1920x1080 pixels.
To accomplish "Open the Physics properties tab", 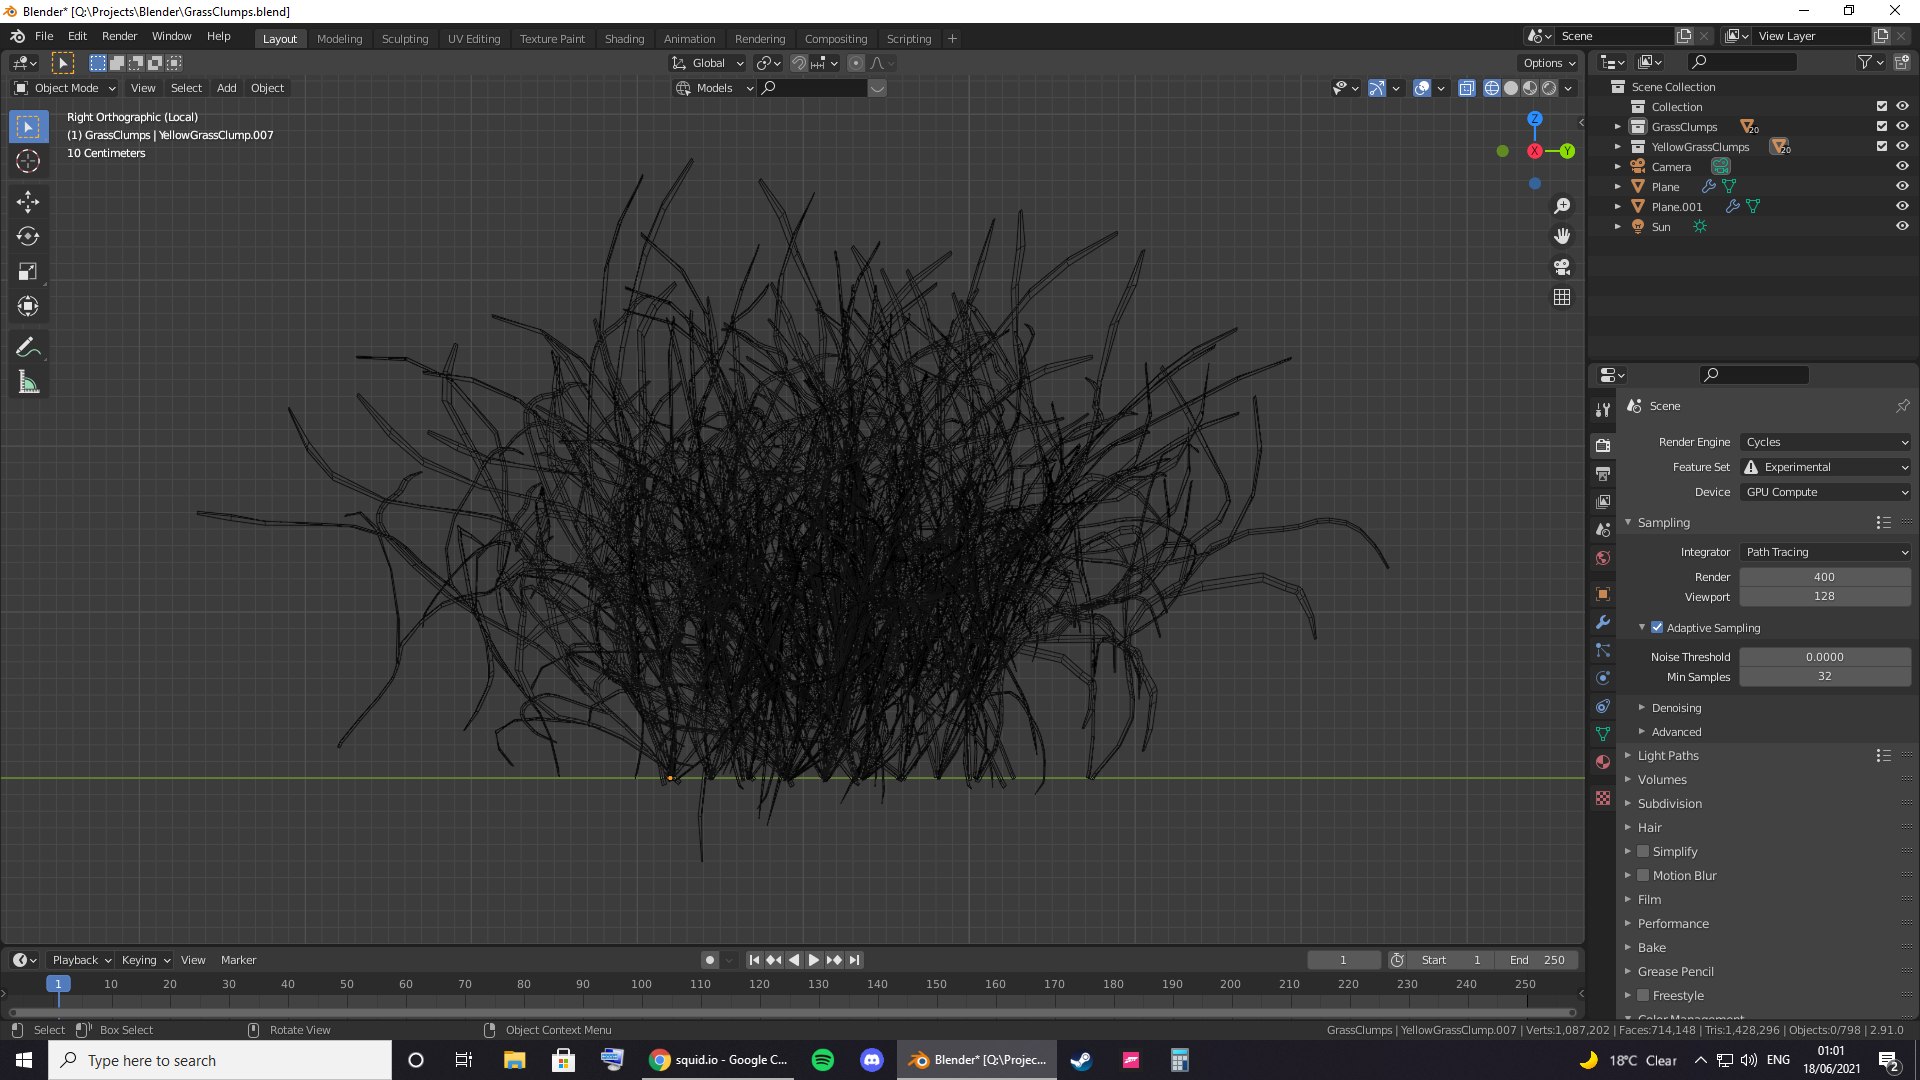I will coord(1603,678).
